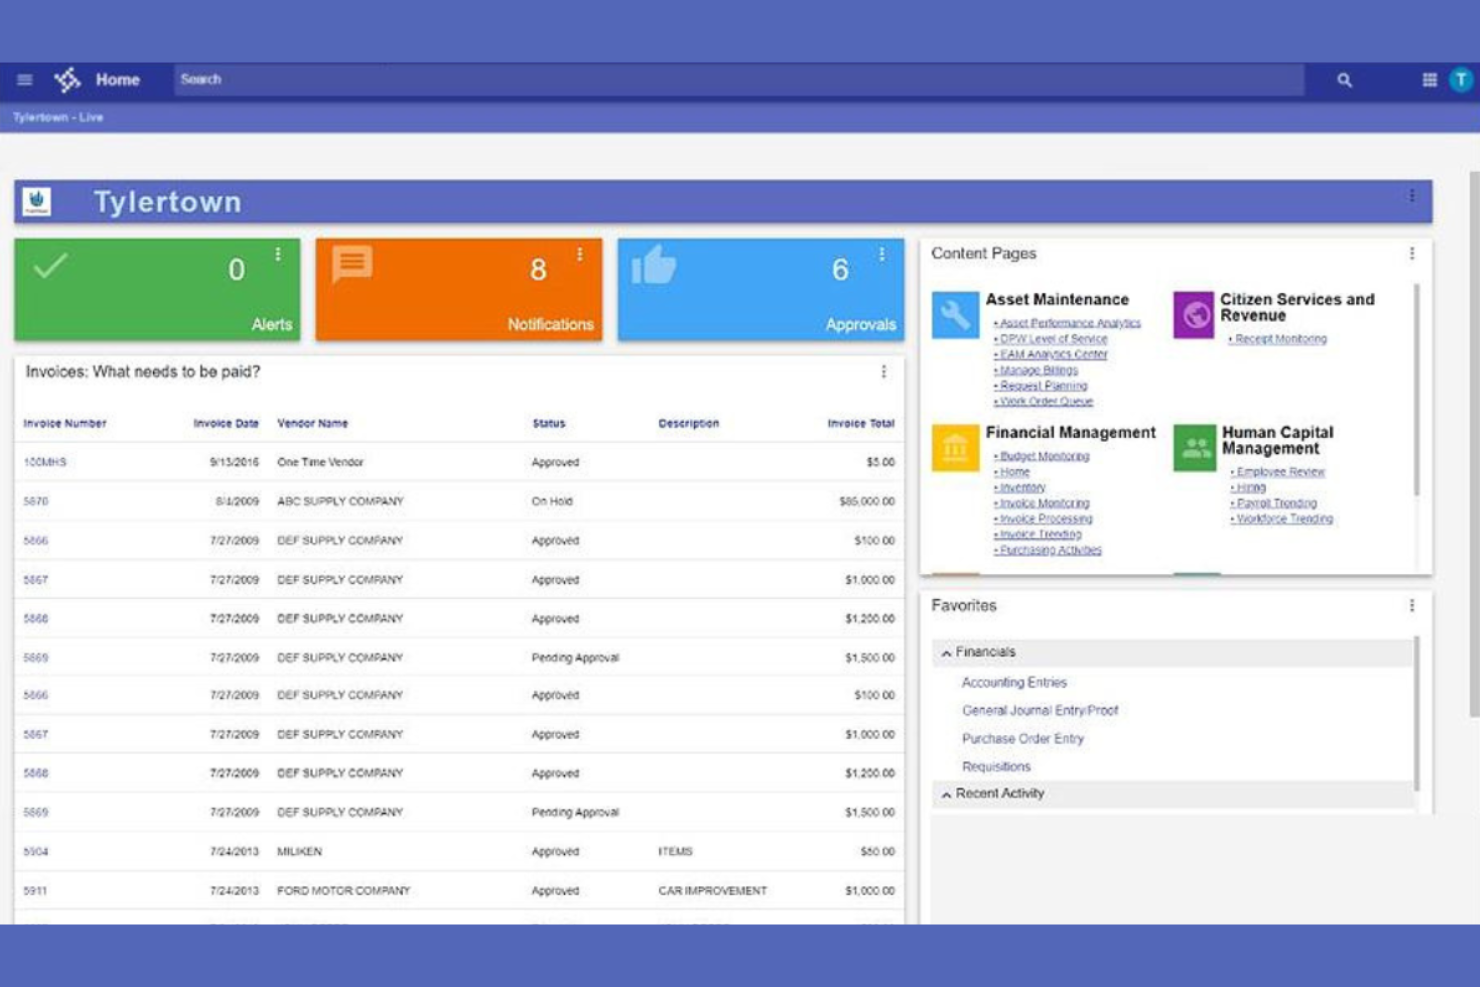Open the 6 Approvals tile

coord(761,290)
